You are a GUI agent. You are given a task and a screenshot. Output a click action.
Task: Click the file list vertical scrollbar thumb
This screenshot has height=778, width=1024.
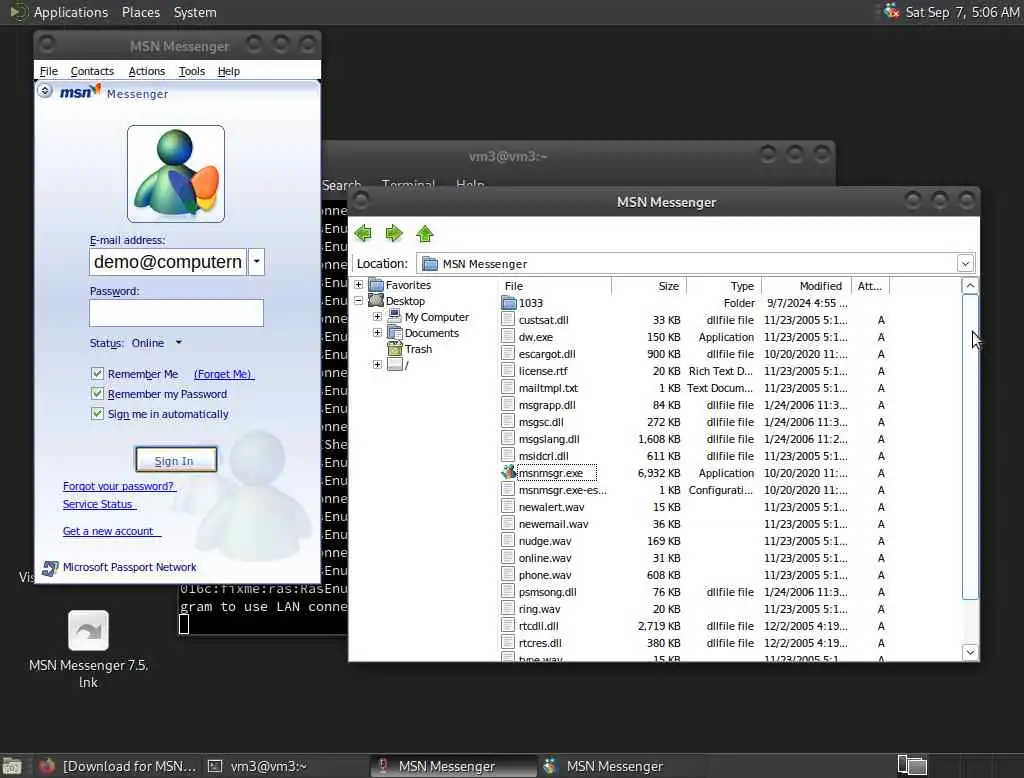[x=970, y=446]
